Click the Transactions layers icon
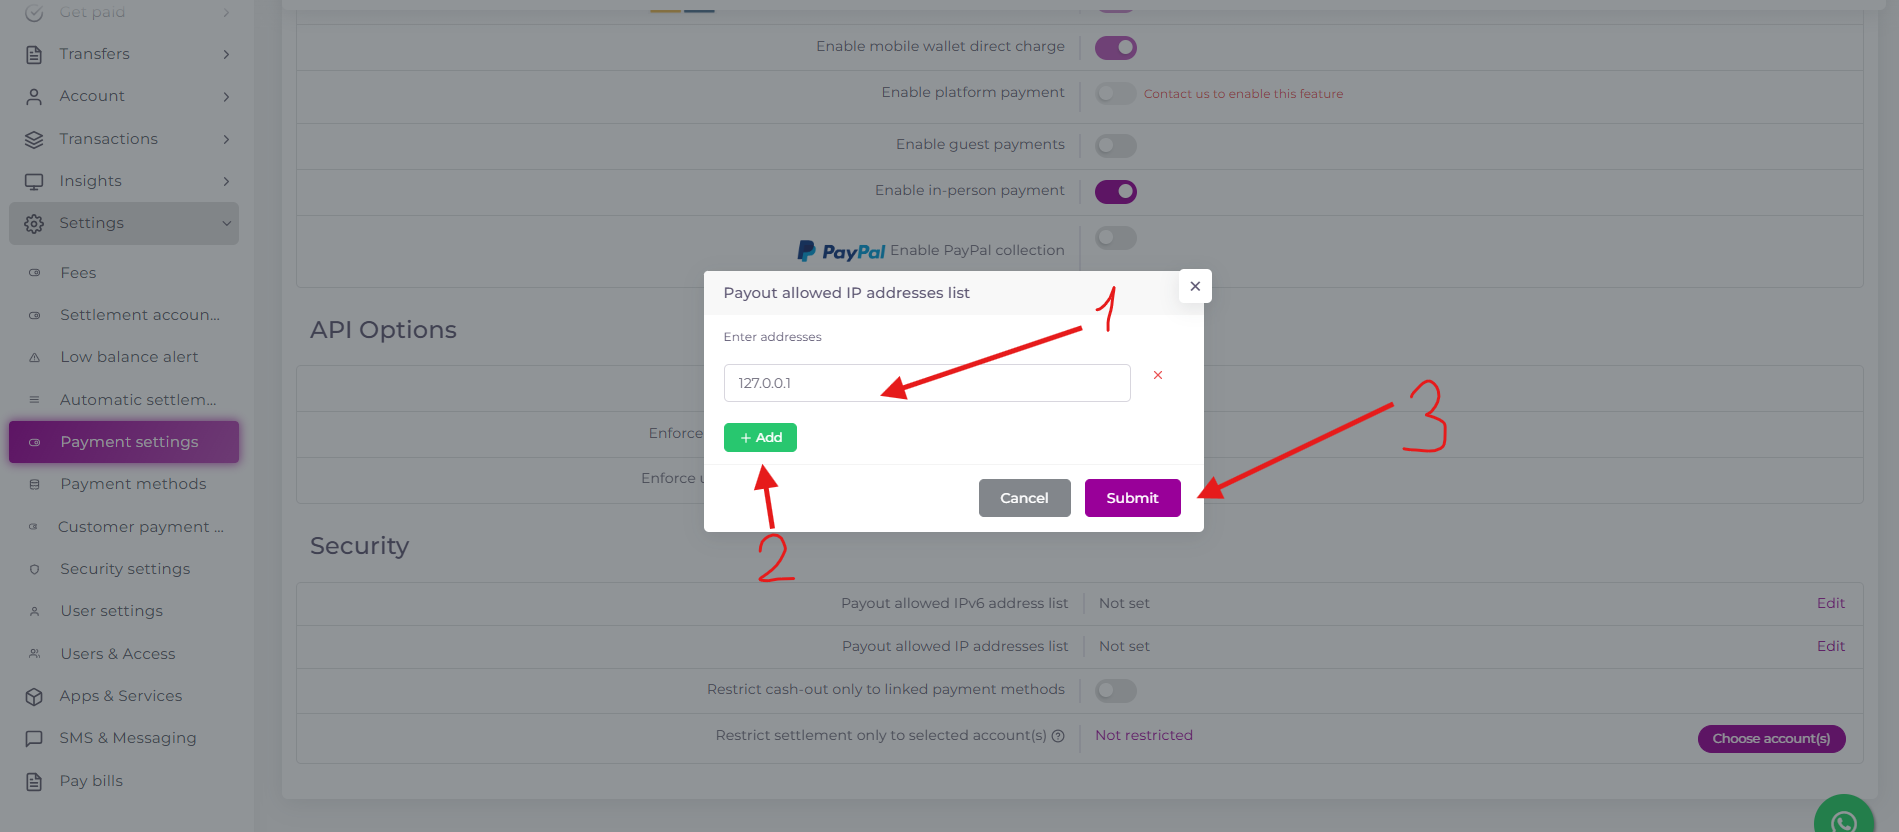 pyautogui.click(x=34, y=139)
